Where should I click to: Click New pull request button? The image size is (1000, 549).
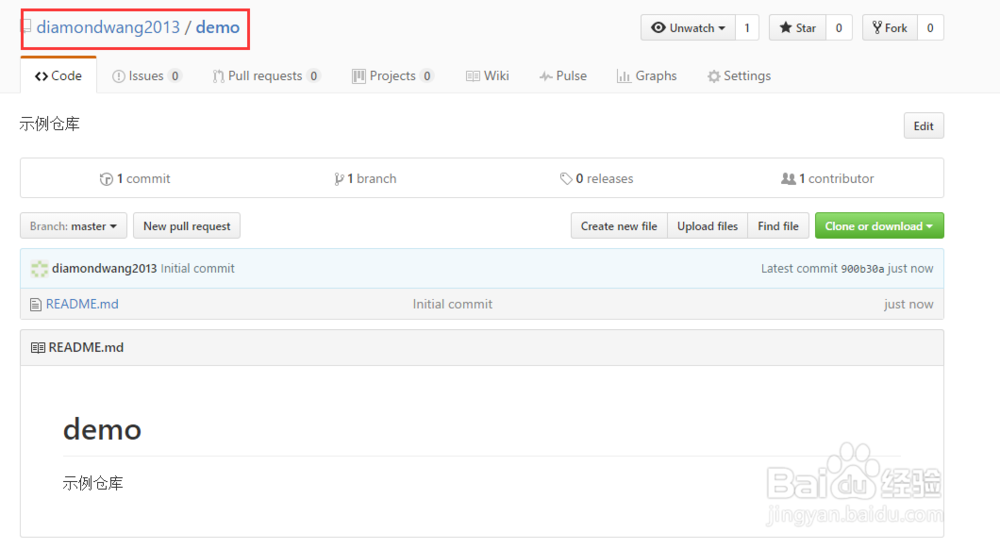point(187,226)
